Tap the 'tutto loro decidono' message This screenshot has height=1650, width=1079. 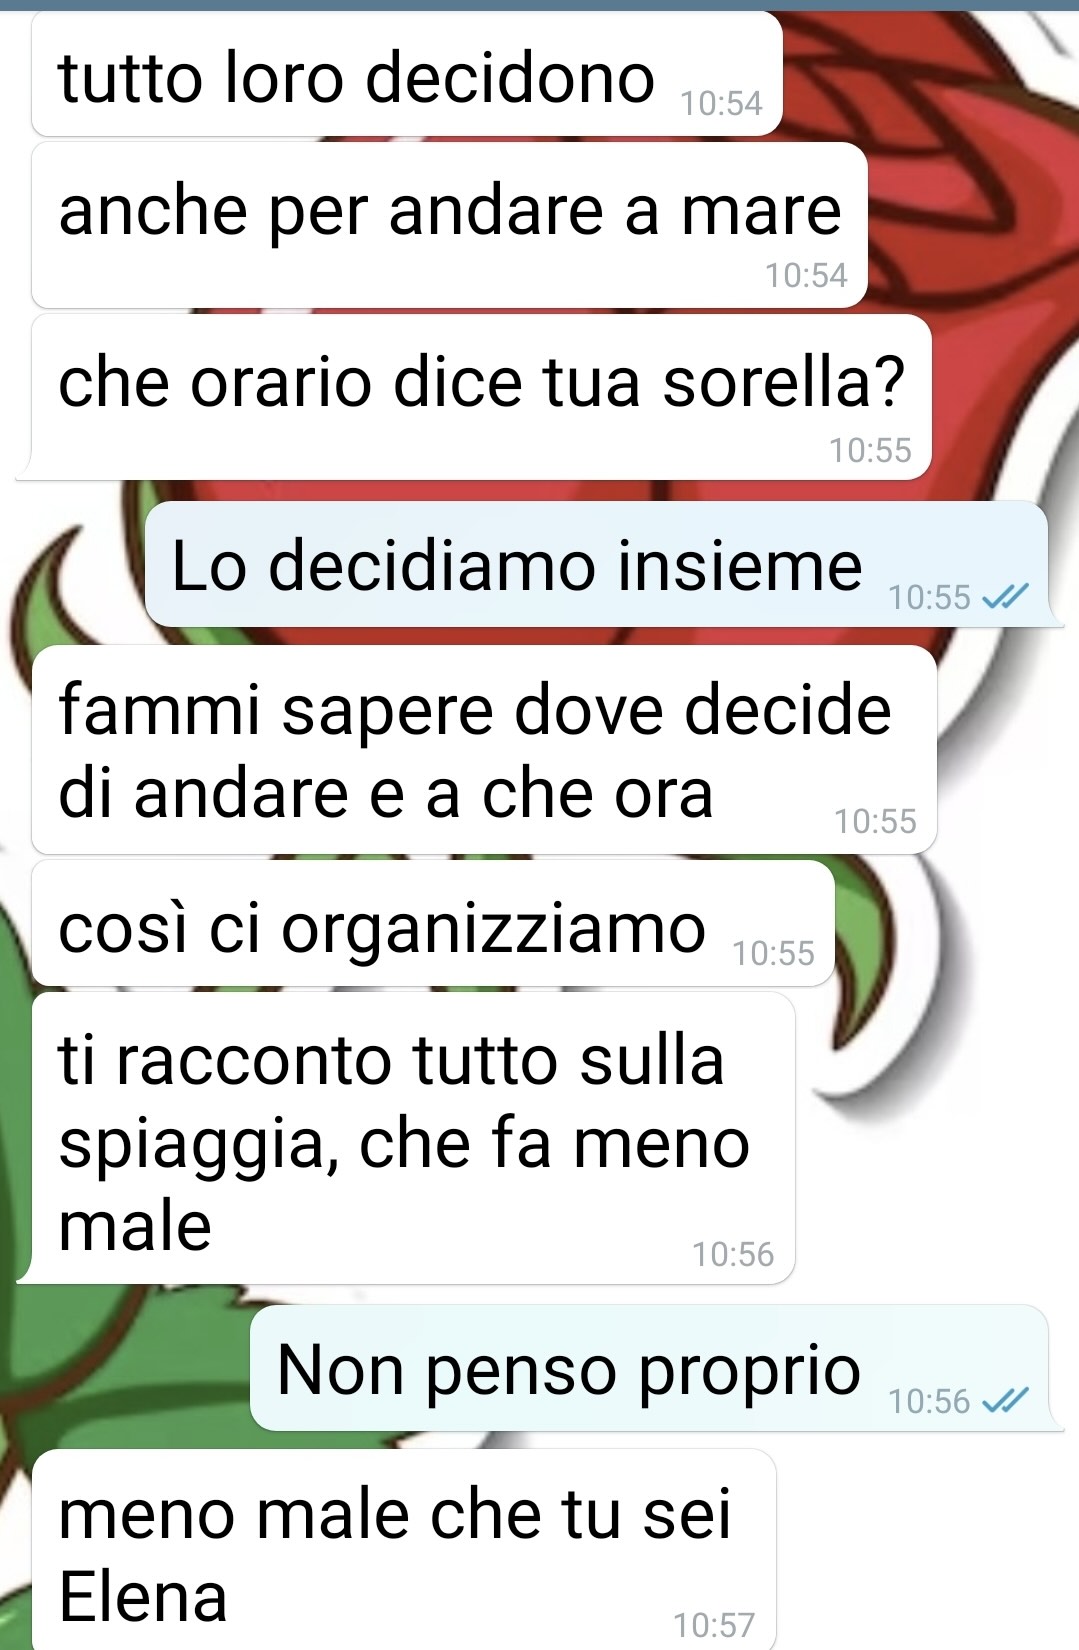pos(406,75)
